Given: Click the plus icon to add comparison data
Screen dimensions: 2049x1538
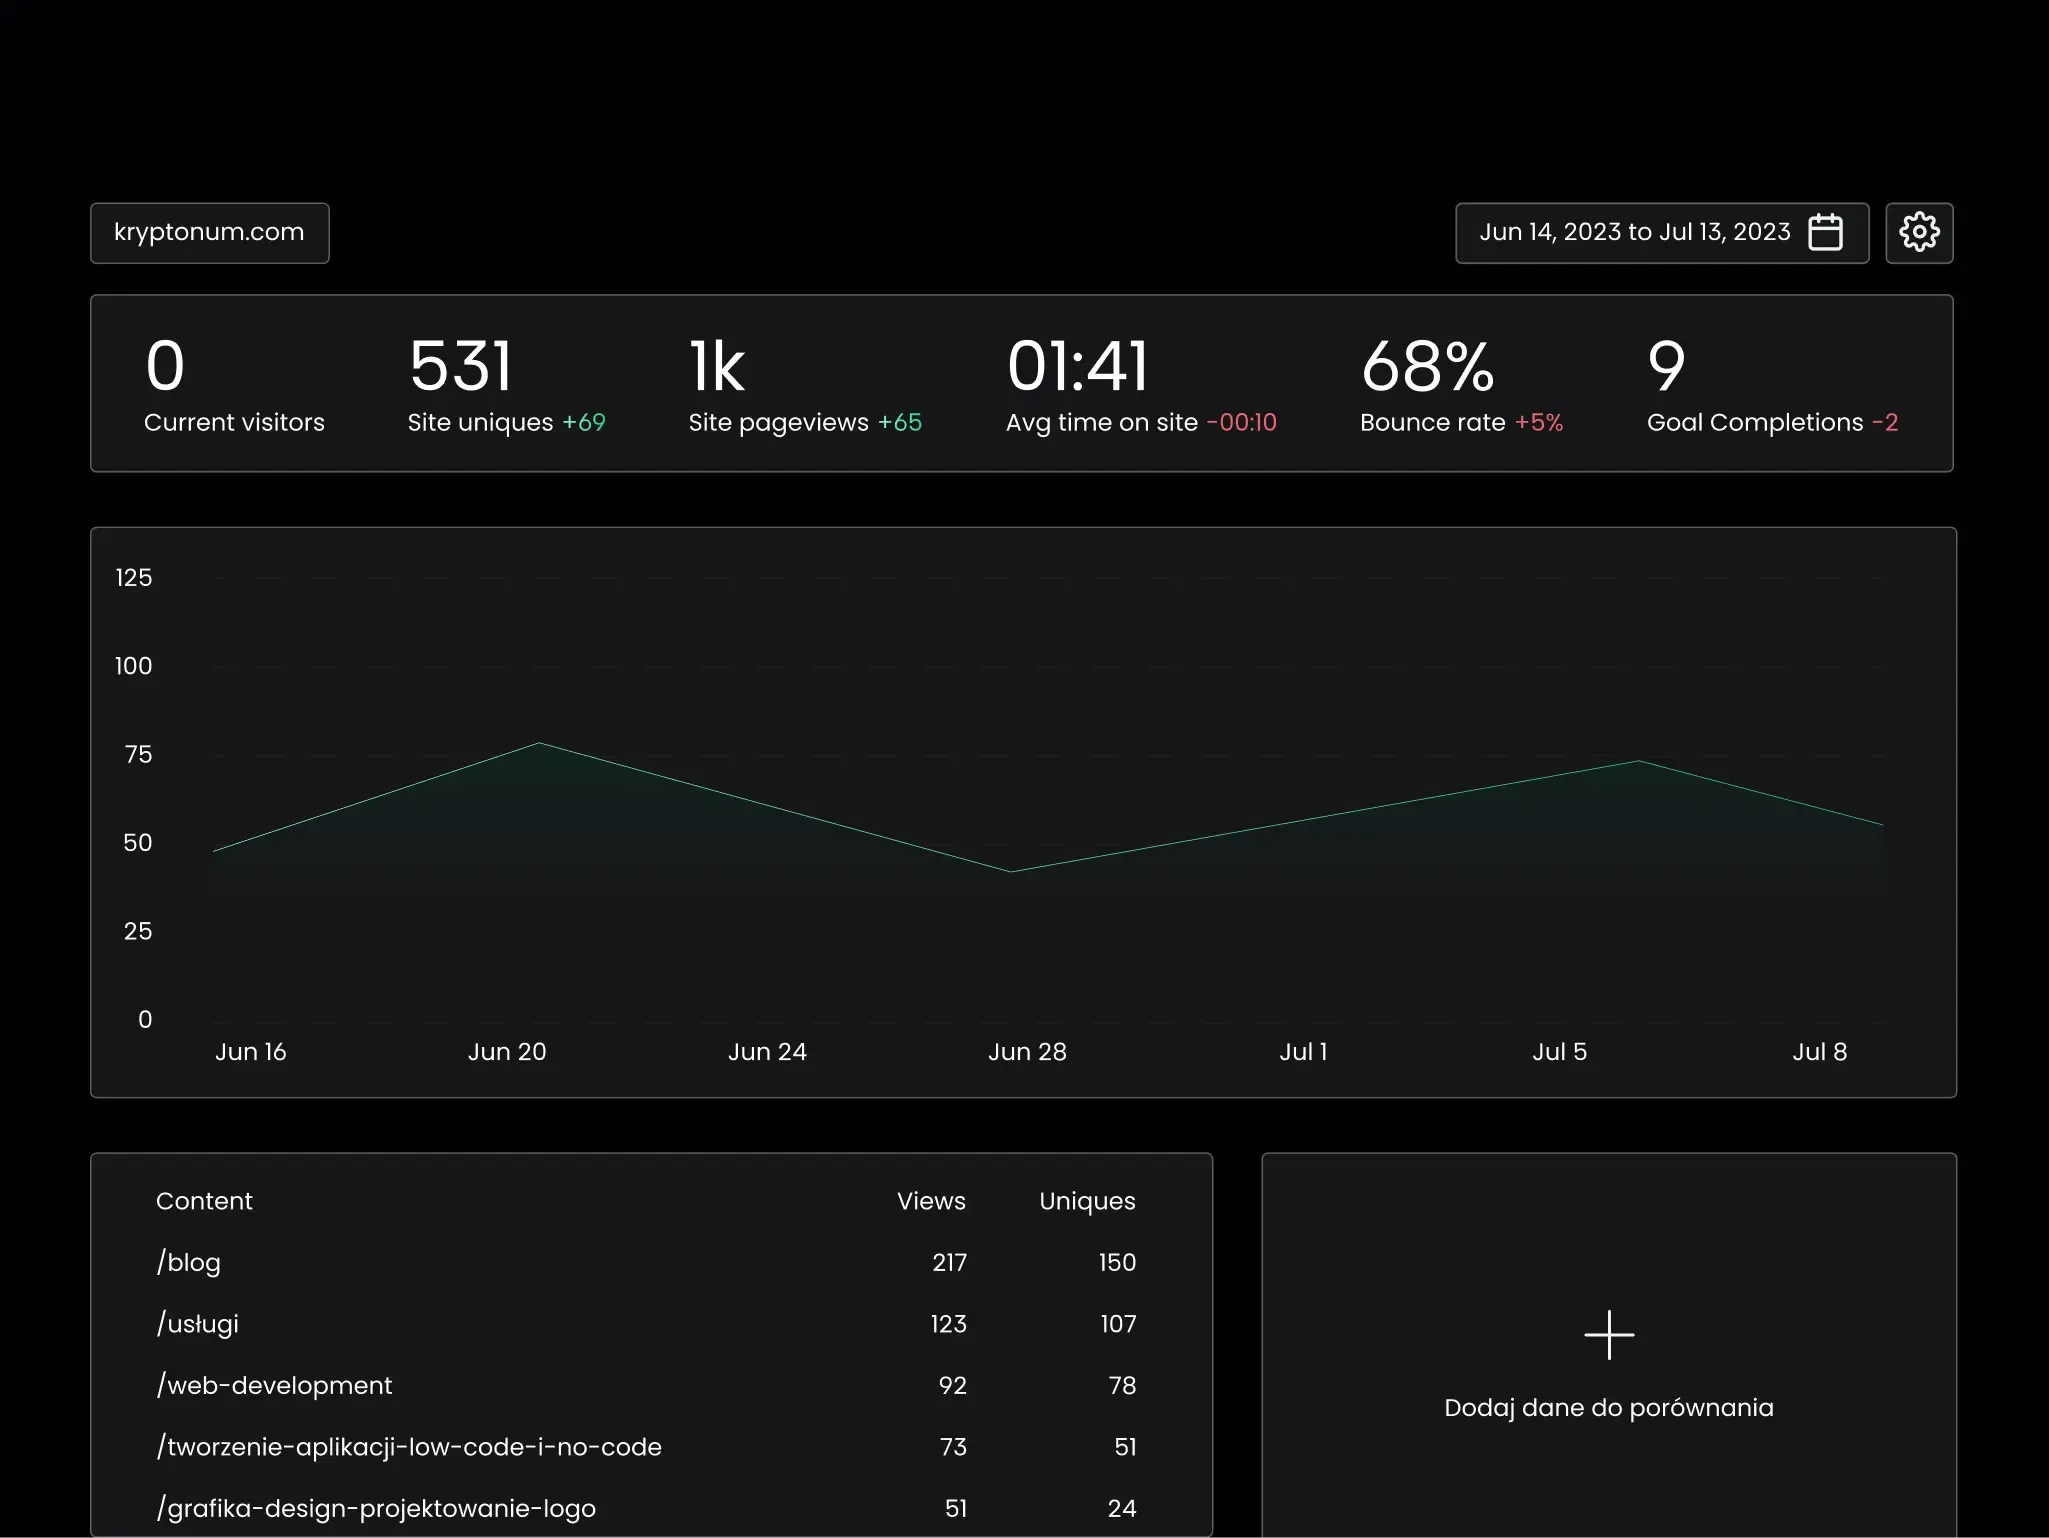Looking at the screenshot, I should tap(1608, 1334).
